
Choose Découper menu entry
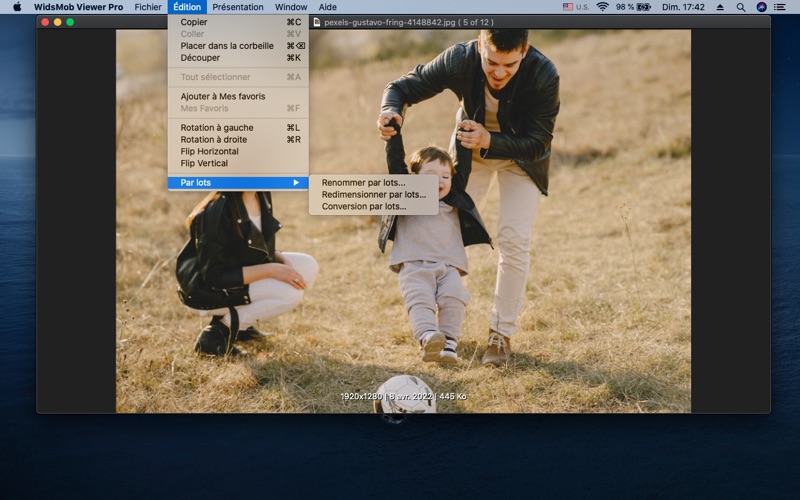click(238, 58)
